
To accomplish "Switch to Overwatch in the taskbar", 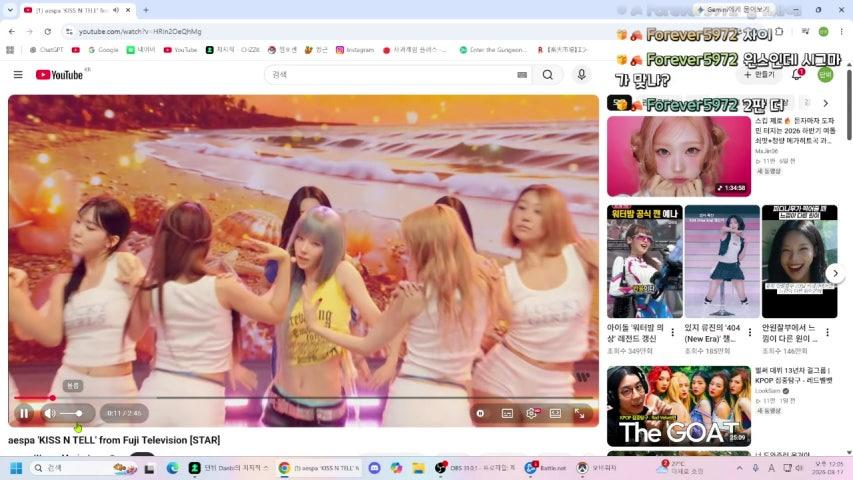I will pyautogui.click(x=596, y=468).
